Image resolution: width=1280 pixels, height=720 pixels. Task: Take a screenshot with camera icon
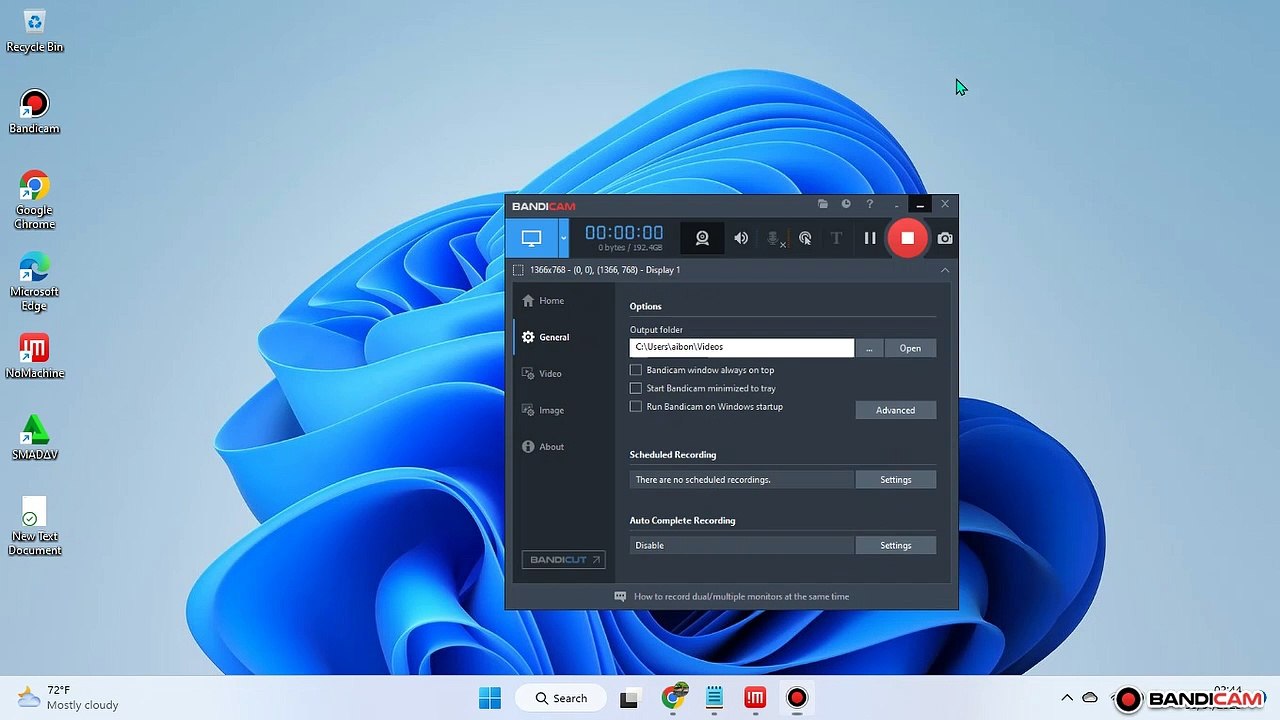[945, 238]
